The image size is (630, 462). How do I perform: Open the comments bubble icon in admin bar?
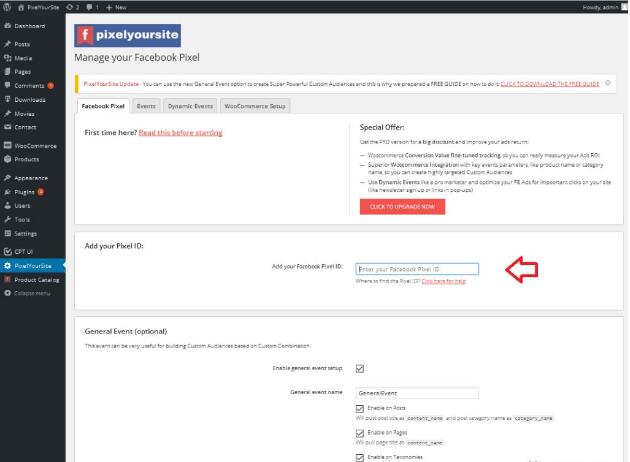click(89, 7)
